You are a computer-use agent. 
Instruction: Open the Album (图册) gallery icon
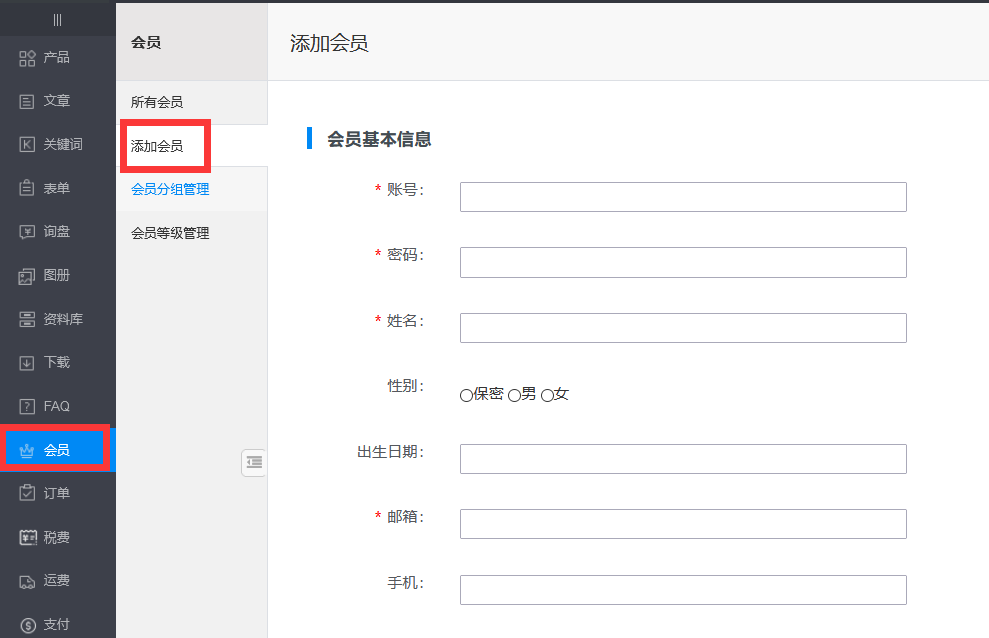28,276
